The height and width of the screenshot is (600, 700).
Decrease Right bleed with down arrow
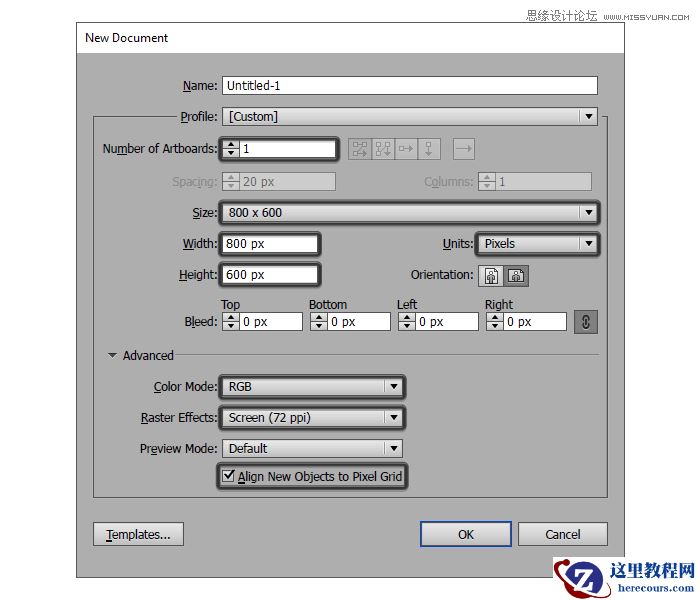[495, 326]
